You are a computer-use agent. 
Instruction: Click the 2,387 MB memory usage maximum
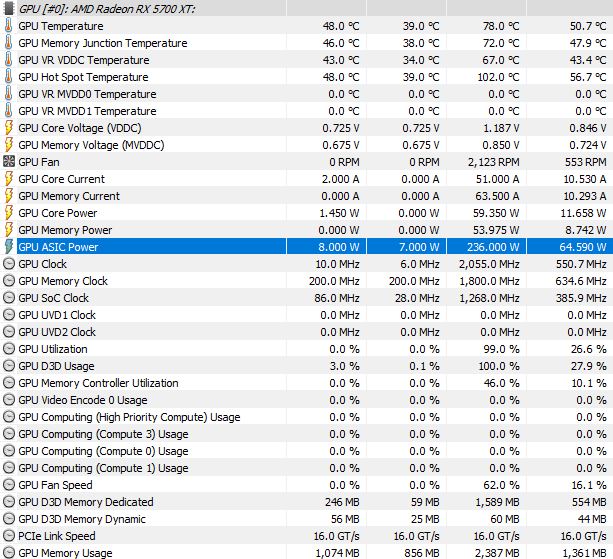(497, 553)
